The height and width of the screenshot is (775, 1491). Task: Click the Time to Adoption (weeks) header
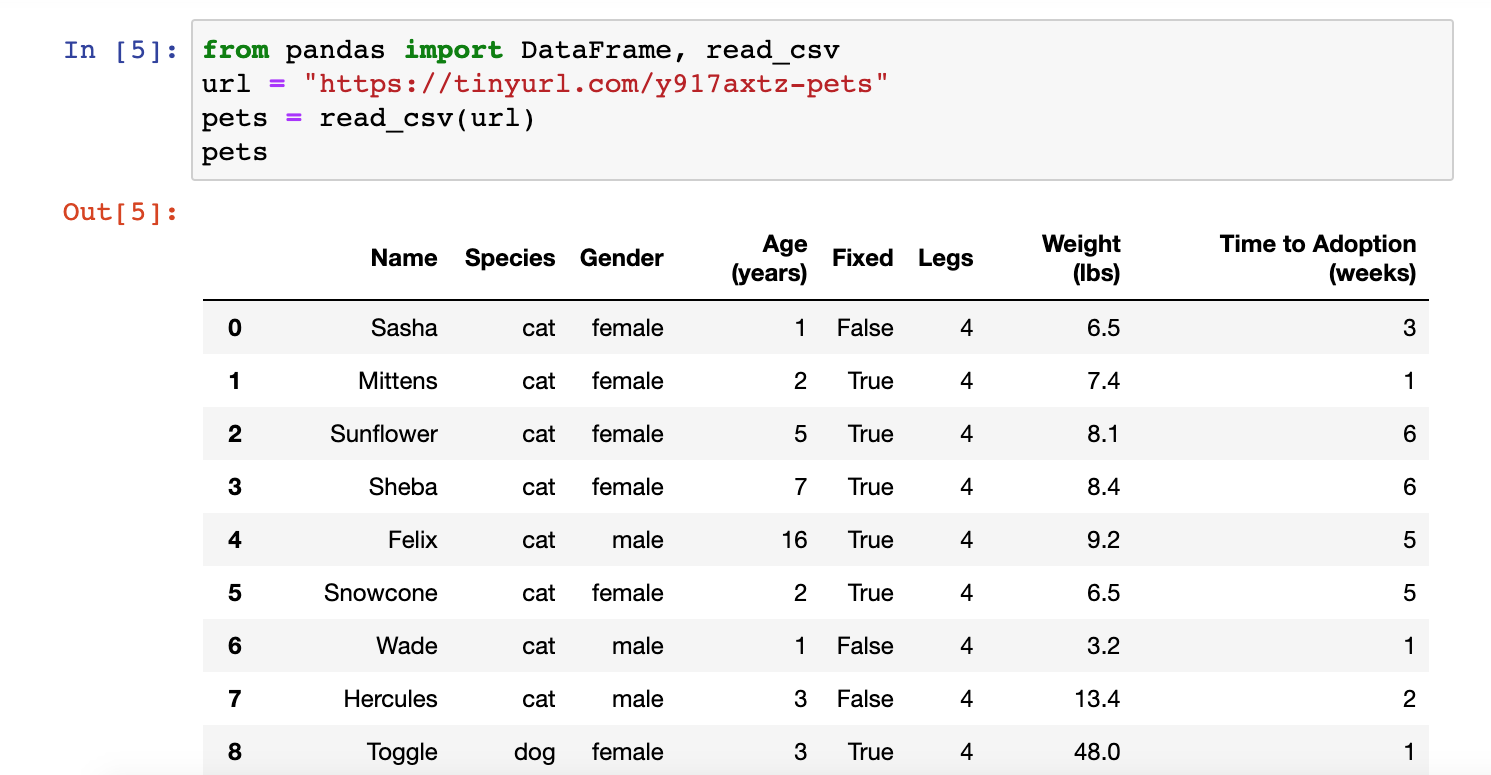point(1318,259)
